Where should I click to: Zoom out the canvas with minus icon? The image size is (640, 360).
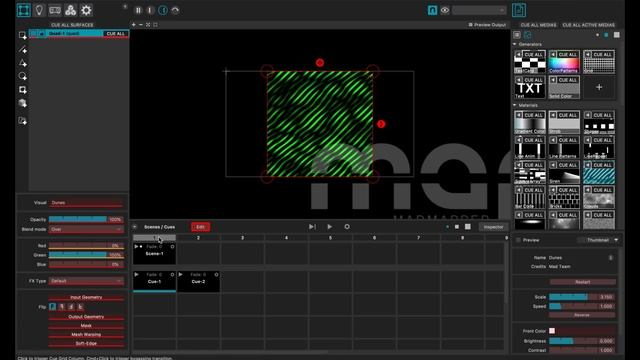coord(141,25)
